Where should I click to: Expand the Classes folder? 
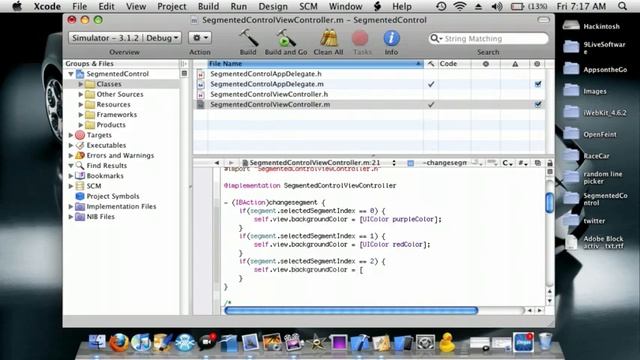click(x=81, y=84)
